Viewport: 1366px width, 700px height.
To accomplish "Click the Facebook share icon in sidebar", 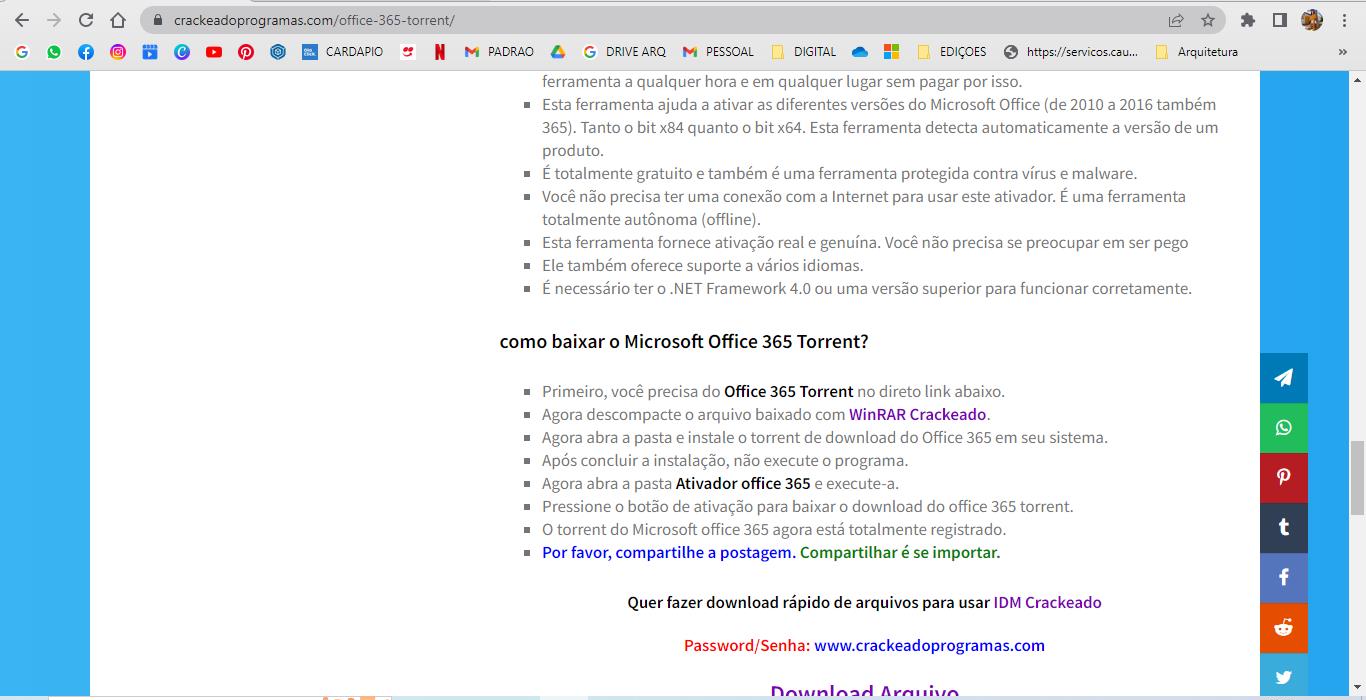I will coord(1283,578).
